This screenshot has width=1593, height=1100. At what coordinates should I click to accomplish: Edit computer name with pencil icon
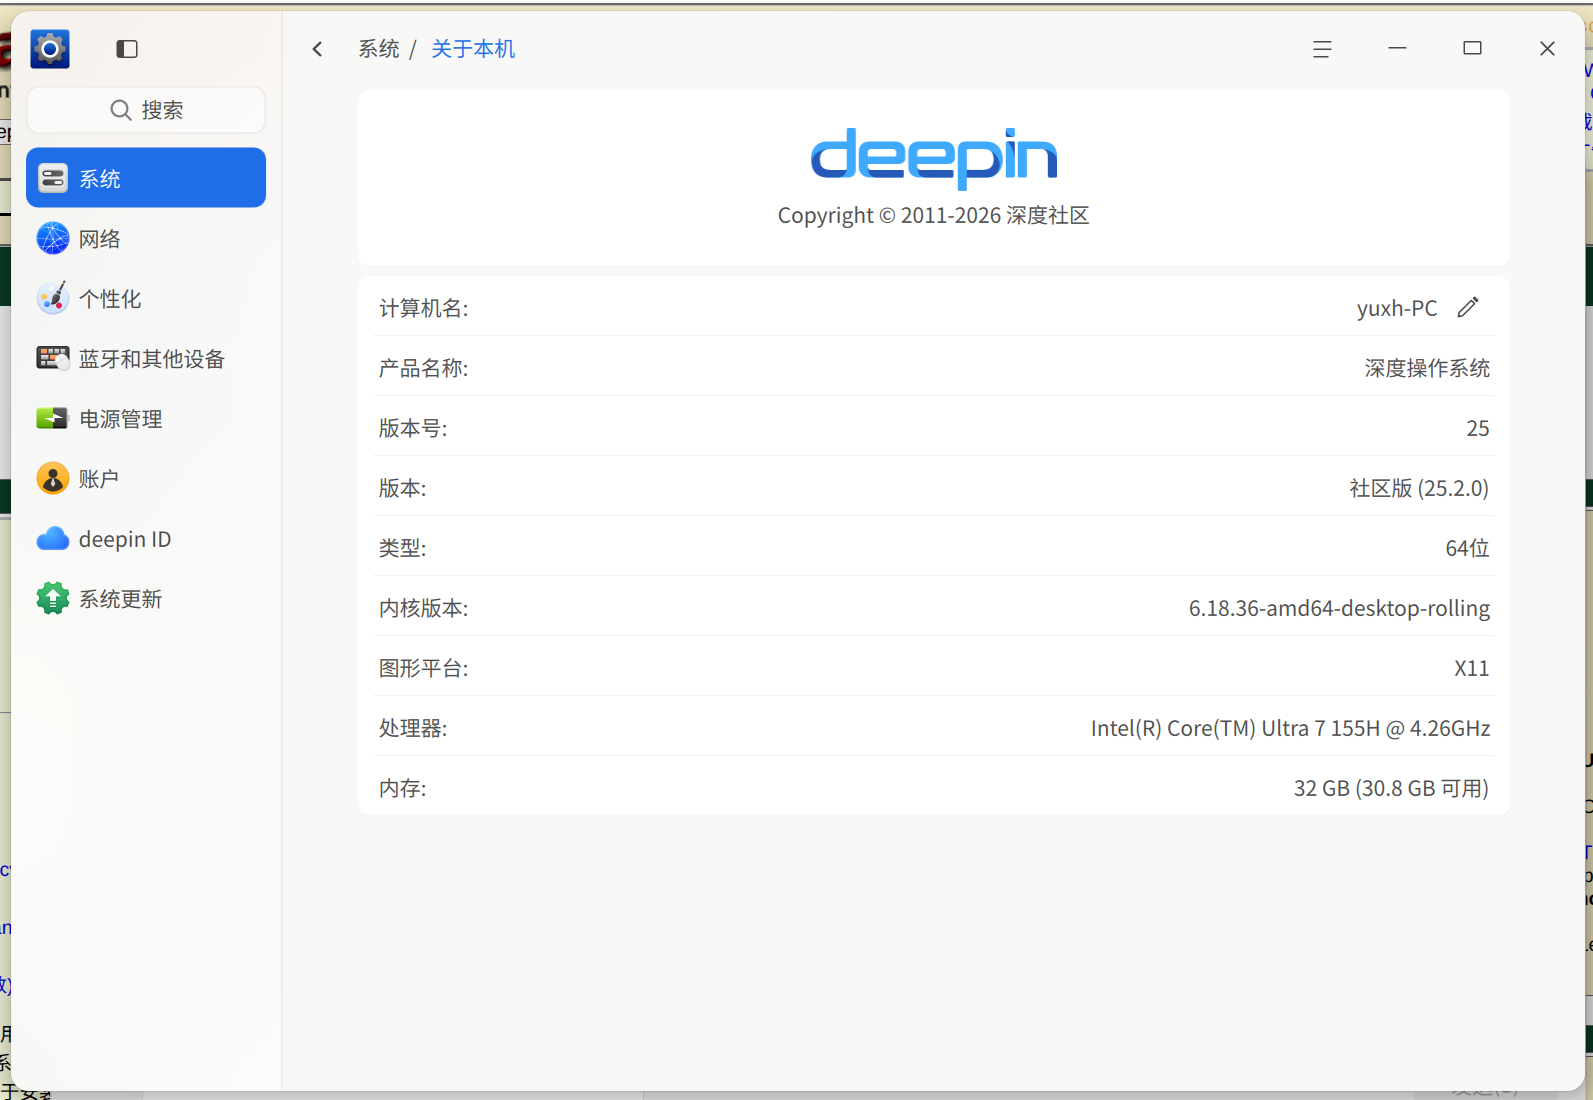[1467, 307]
